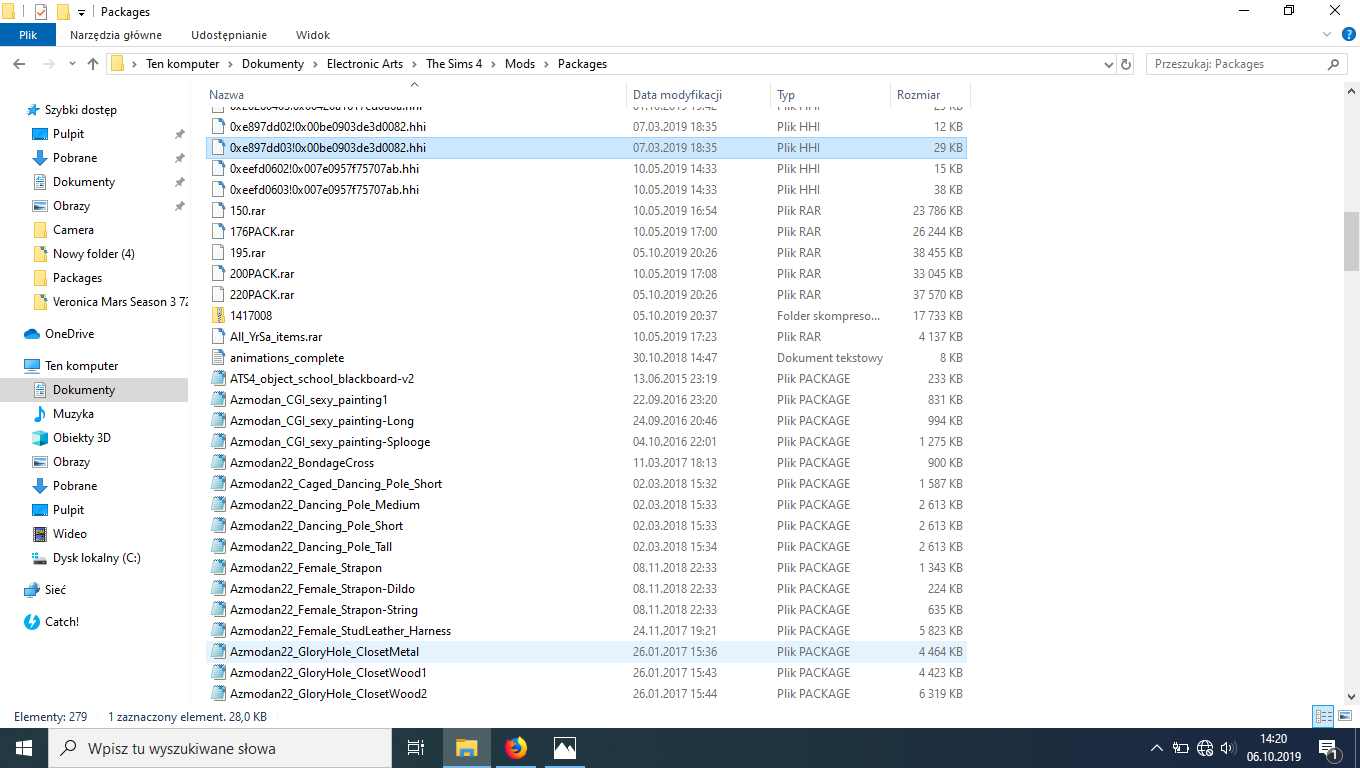Collapse the Ten komputer tree section
The width and height of the screenshot is (1360, 768).
click(x=14, y=365)
